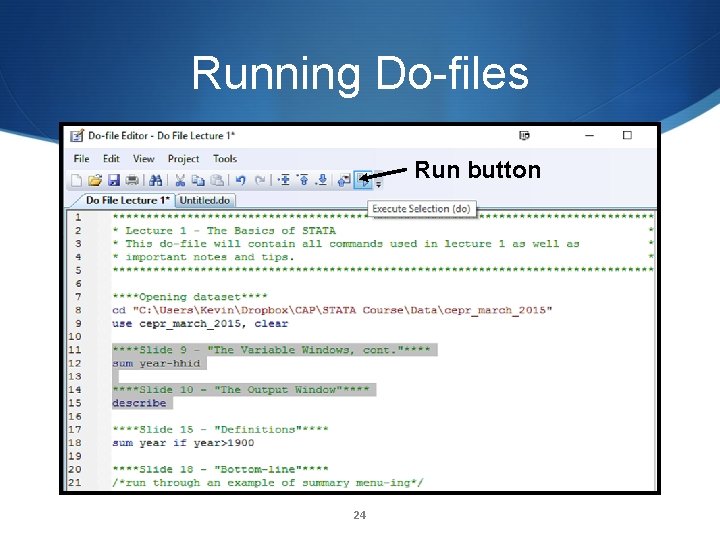Click the window dock icon in title bar
Image resolution: width=720 pixels, height=540 pixels.
(524, 135)
